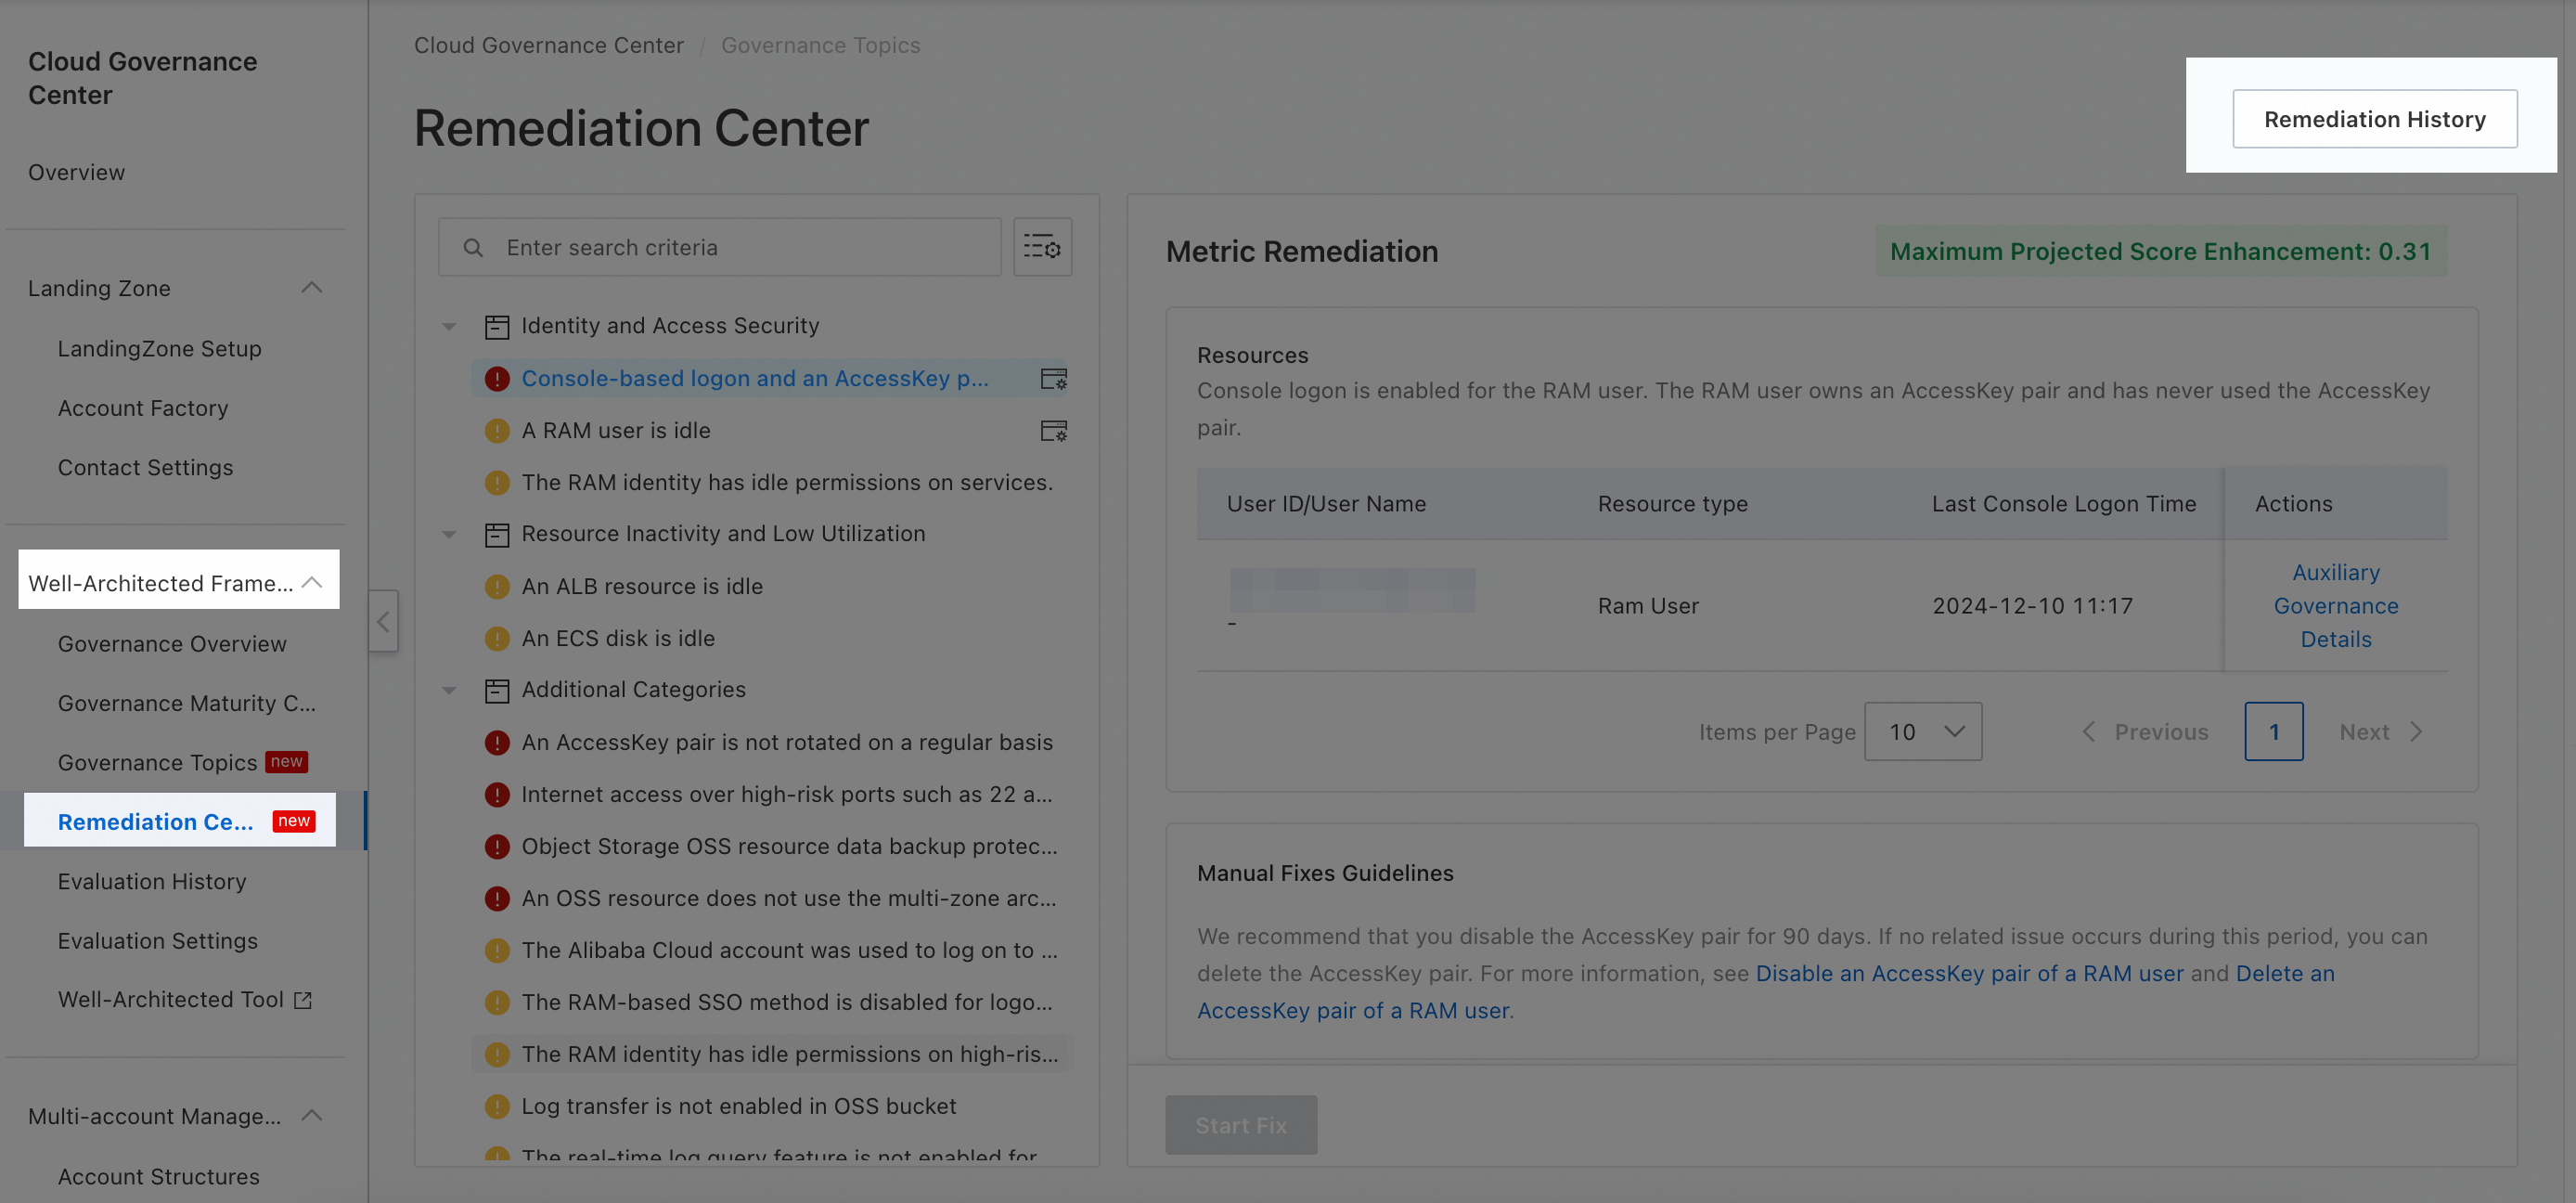2576x1203 pixels.
Task: Open Auxiliary Governance Details link
Action: pyautogui.click(x=2335, y=606)
